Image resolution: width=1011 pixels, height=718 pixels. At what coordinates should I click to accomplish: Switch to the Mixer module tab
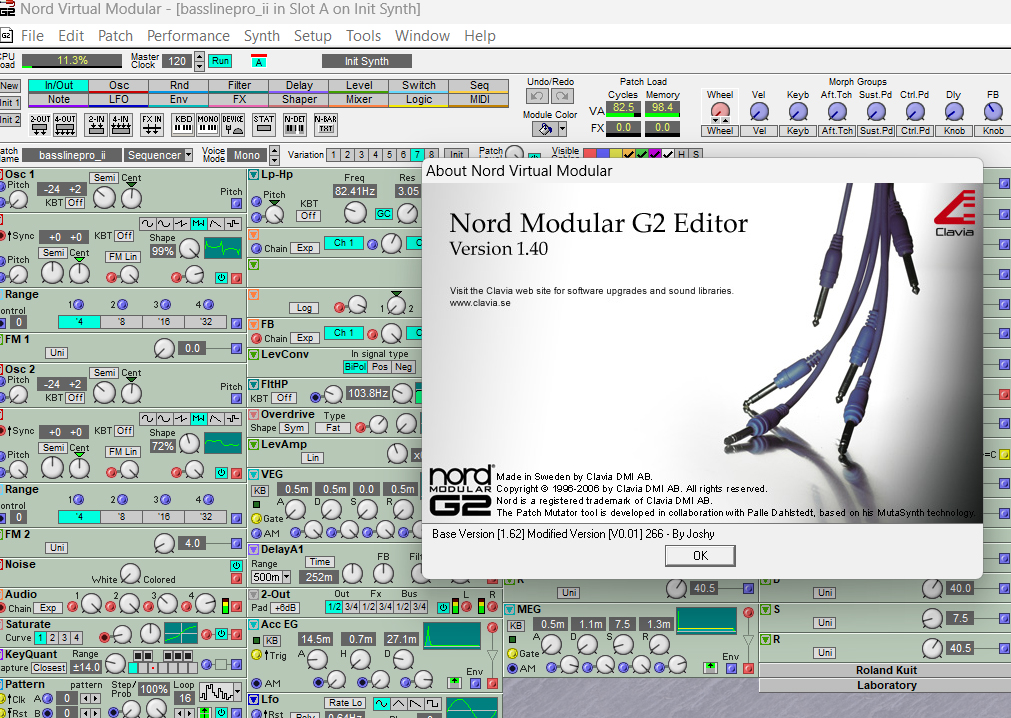pos(358,99)
